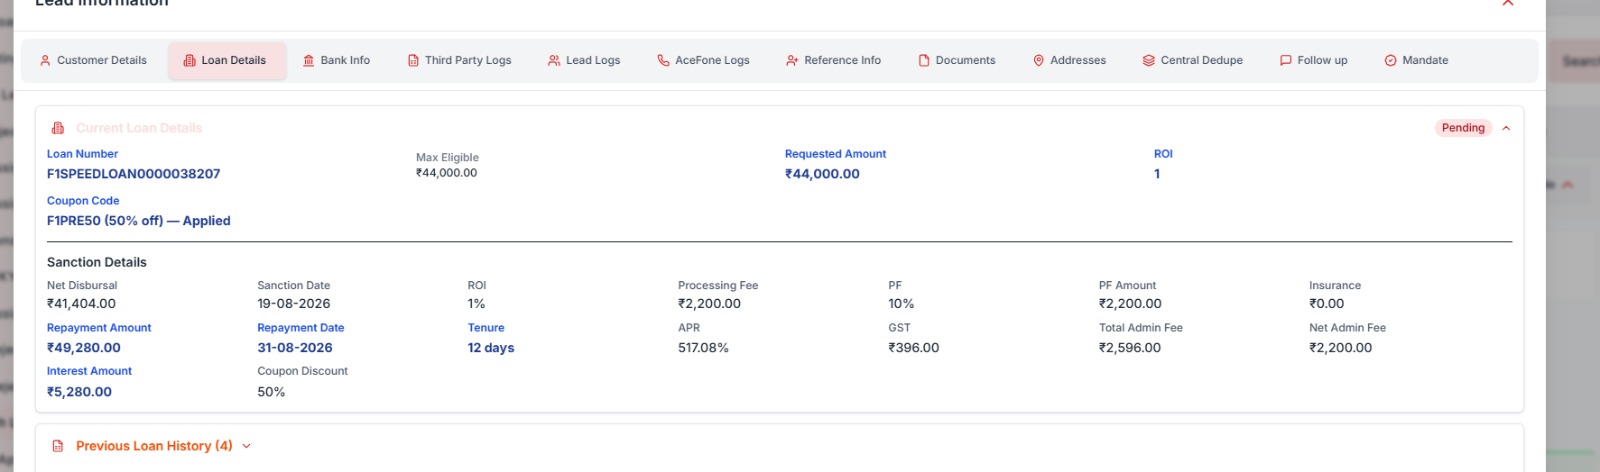Click the Current Loan Details section icon
Image resolution: width=1600 pixels, height=472 pixels.
coord(58,128)
